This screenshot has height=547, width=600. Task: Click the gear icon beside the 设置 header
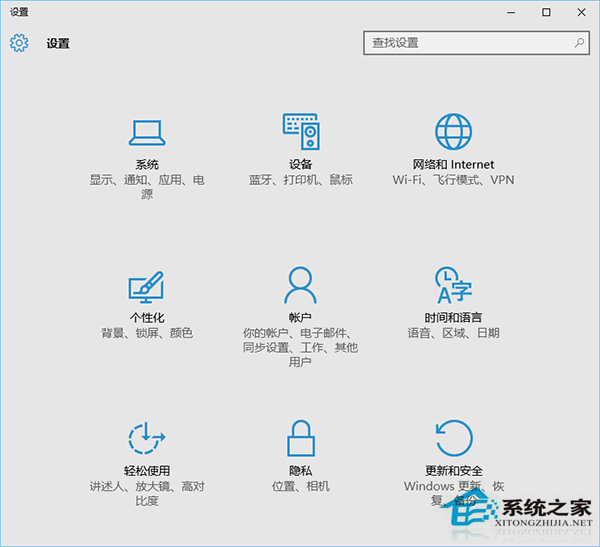[19, 43]
